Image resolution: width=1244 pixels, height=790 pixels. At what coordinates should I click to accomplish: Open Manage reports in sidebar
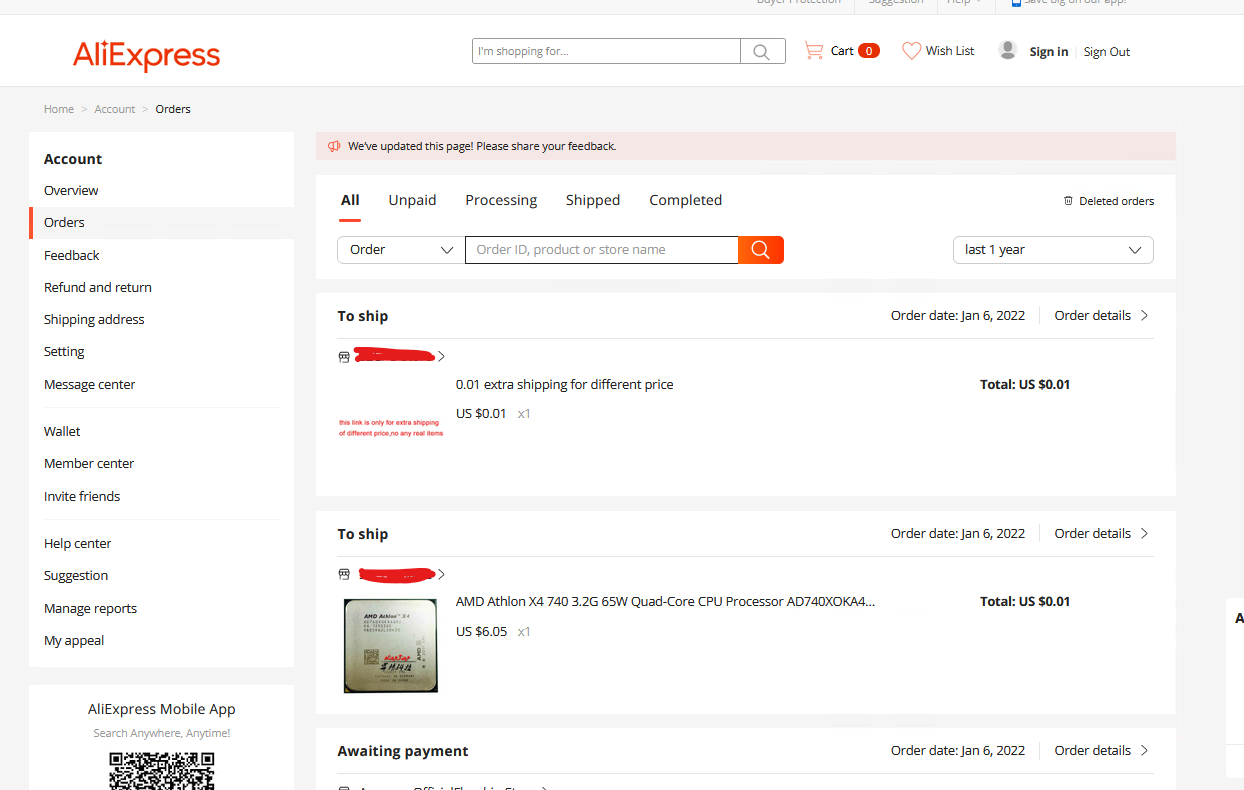[90, 608]
